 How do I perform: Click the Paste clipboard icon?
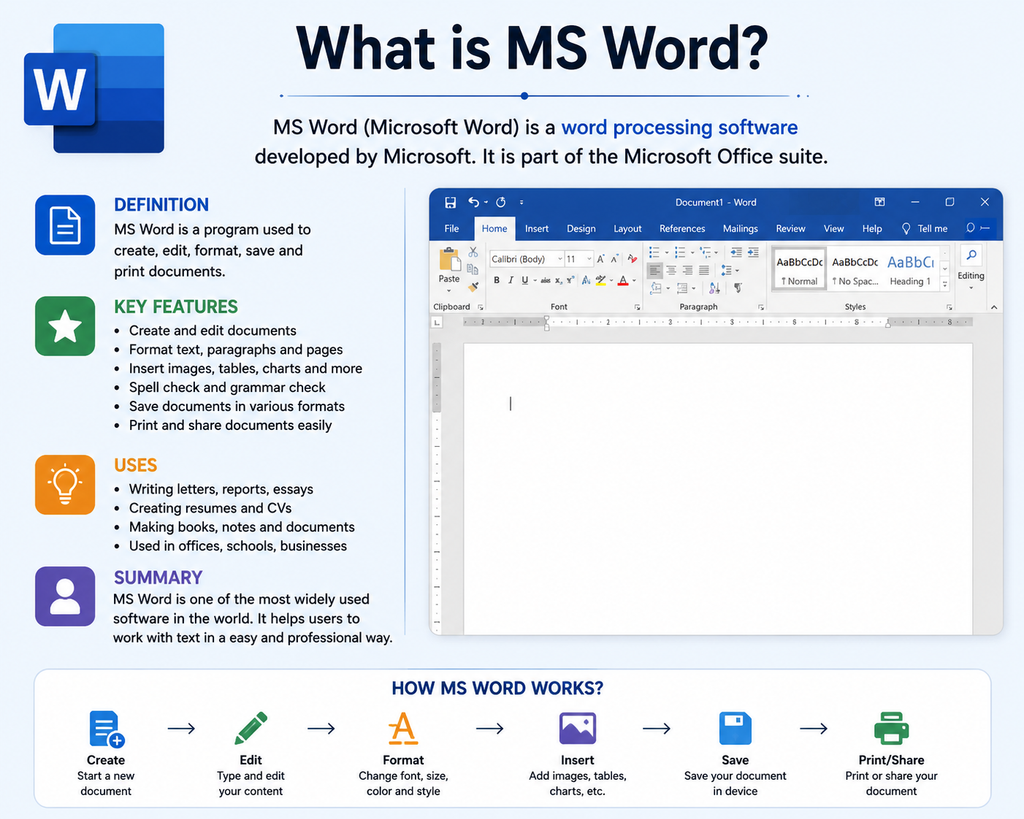(450, 259)
